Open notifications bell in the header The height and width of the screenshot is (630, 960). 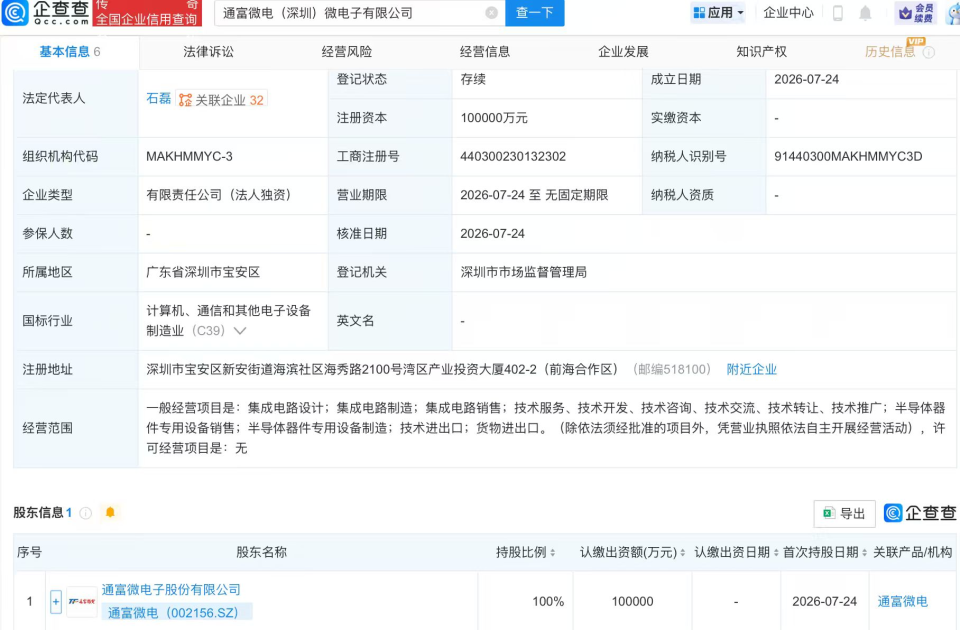pyautogui.click(x=865, y=13)
